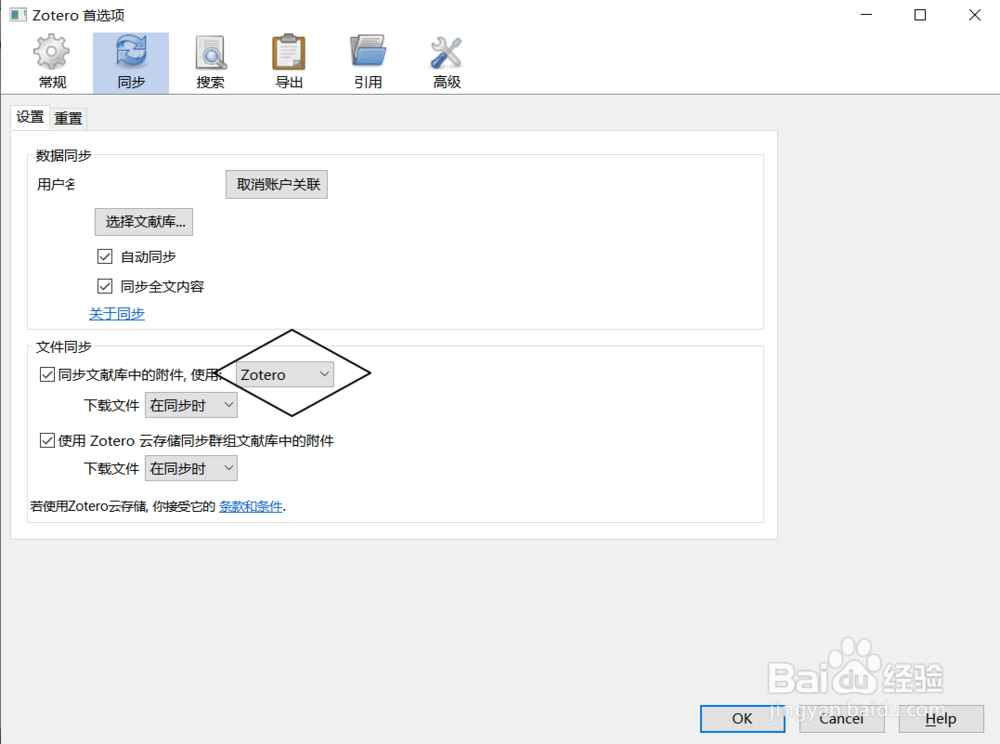Open the 搜索 (Search) preferences pane
This screenshot has width=1000, height=744.
coord(210,62)
